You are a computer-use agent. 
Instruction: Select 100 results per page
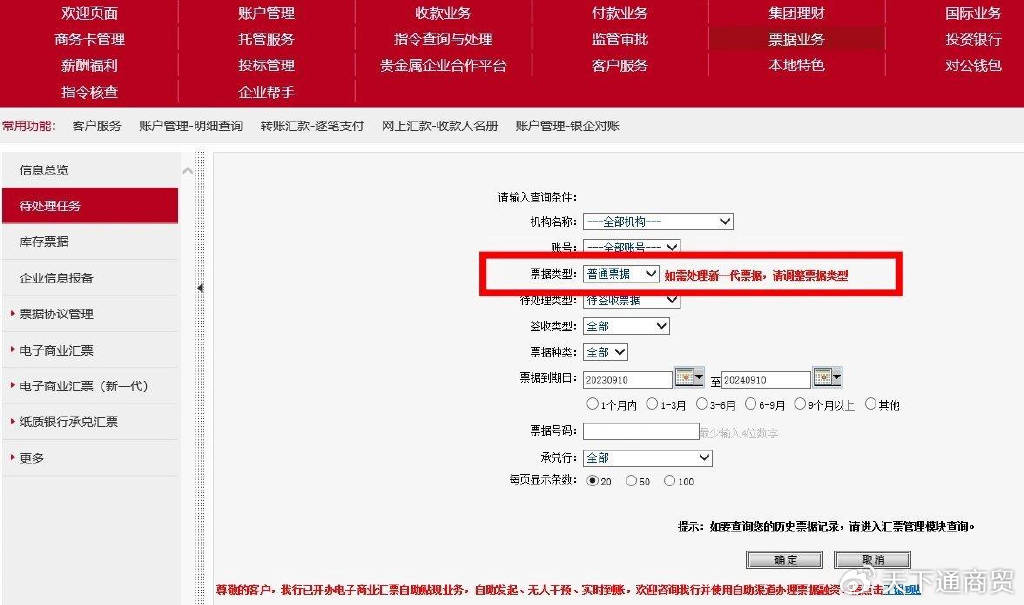tap(668, 481)
